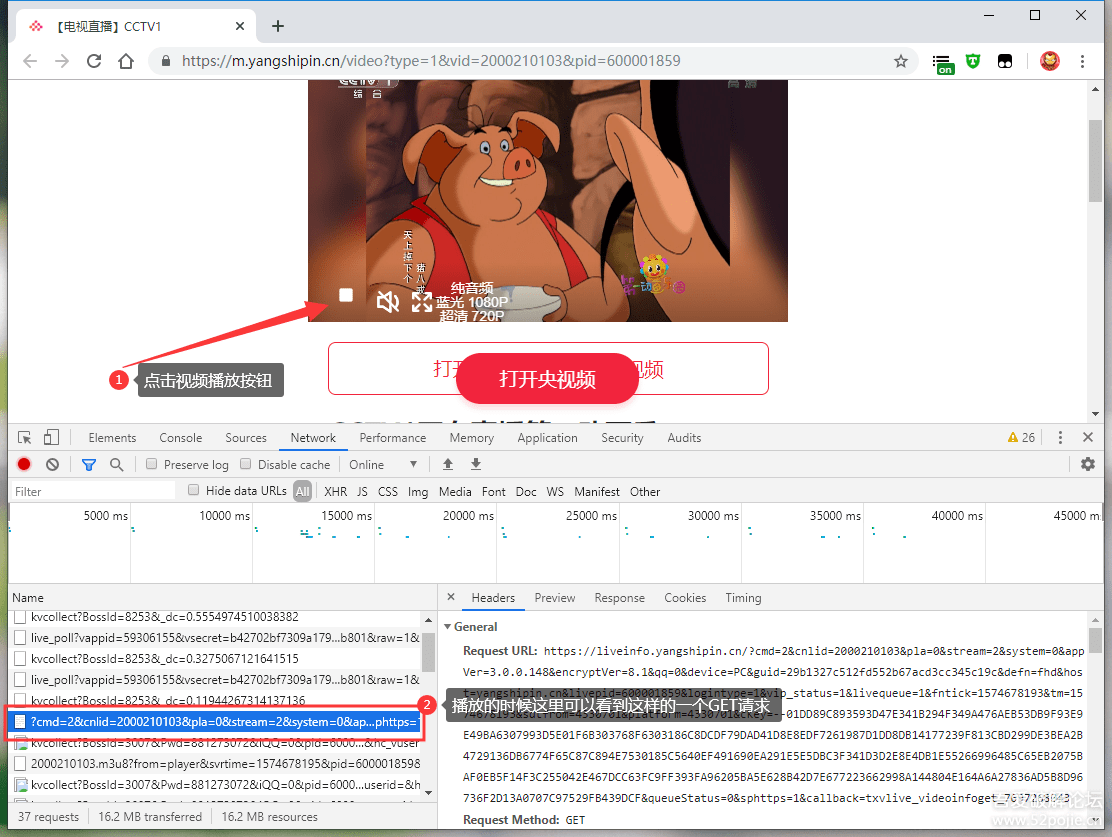
Task: Switch to the Console tab
Action: pyautogui.click(x=180, y=438)
